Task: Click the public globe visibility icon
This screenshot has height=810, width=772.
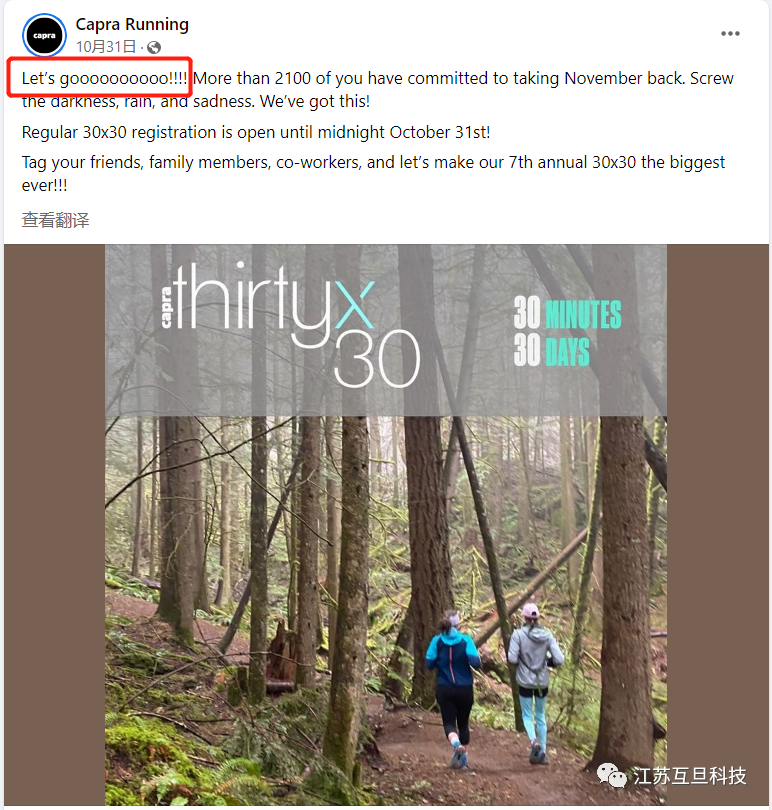Action: tap(153, 48)
